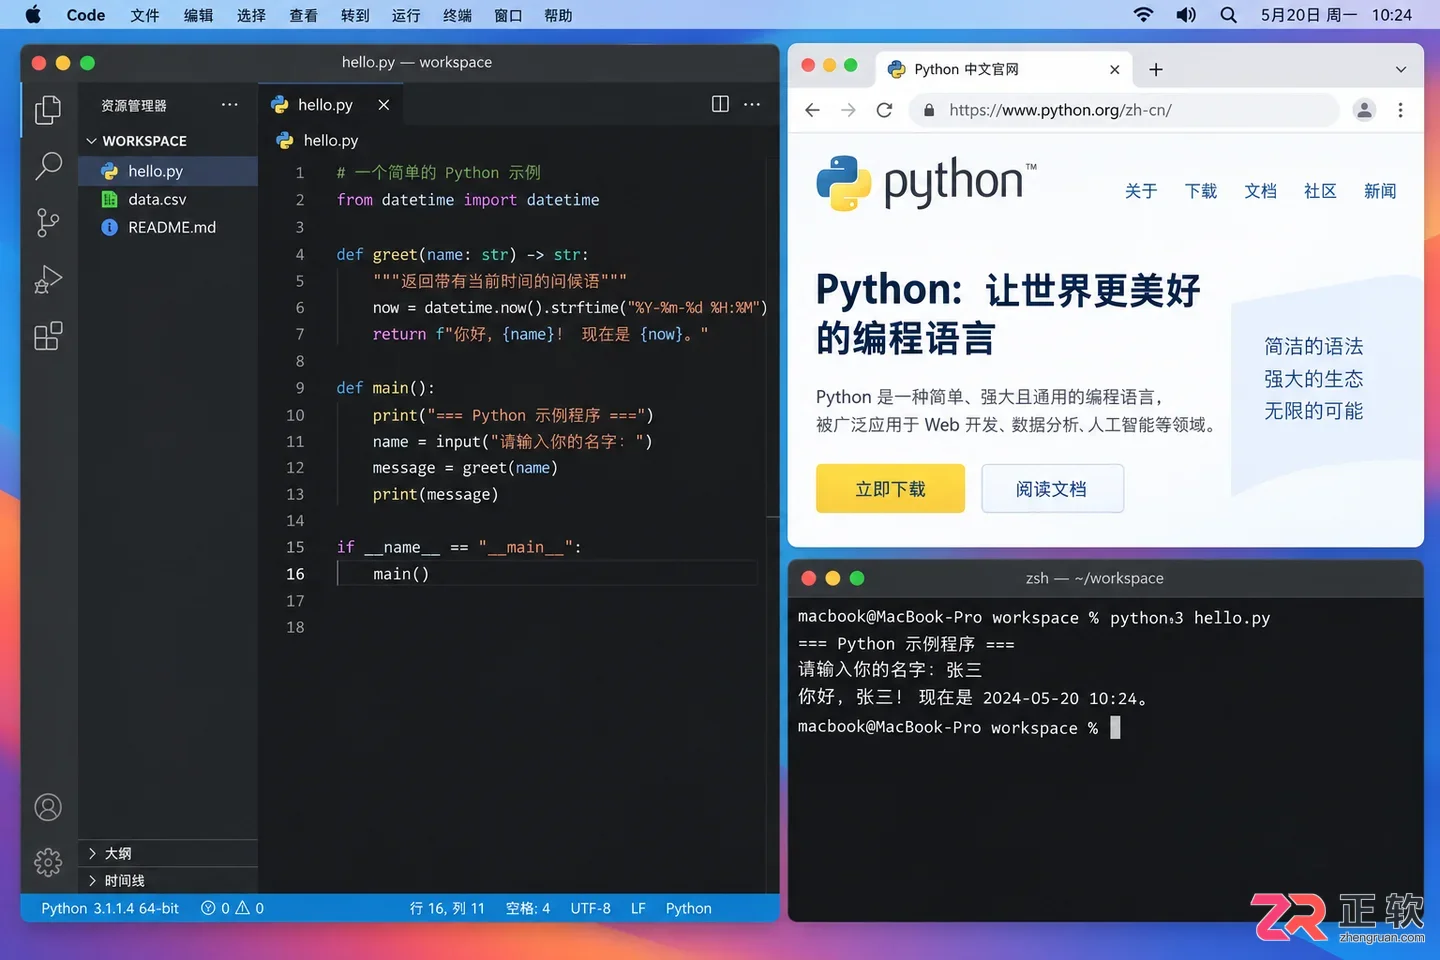Image resolution: width=1440 pixels, height=960 pixels.
Task: Change the UTF-8 encoding in status bar
Action: [x=590, y=908]
